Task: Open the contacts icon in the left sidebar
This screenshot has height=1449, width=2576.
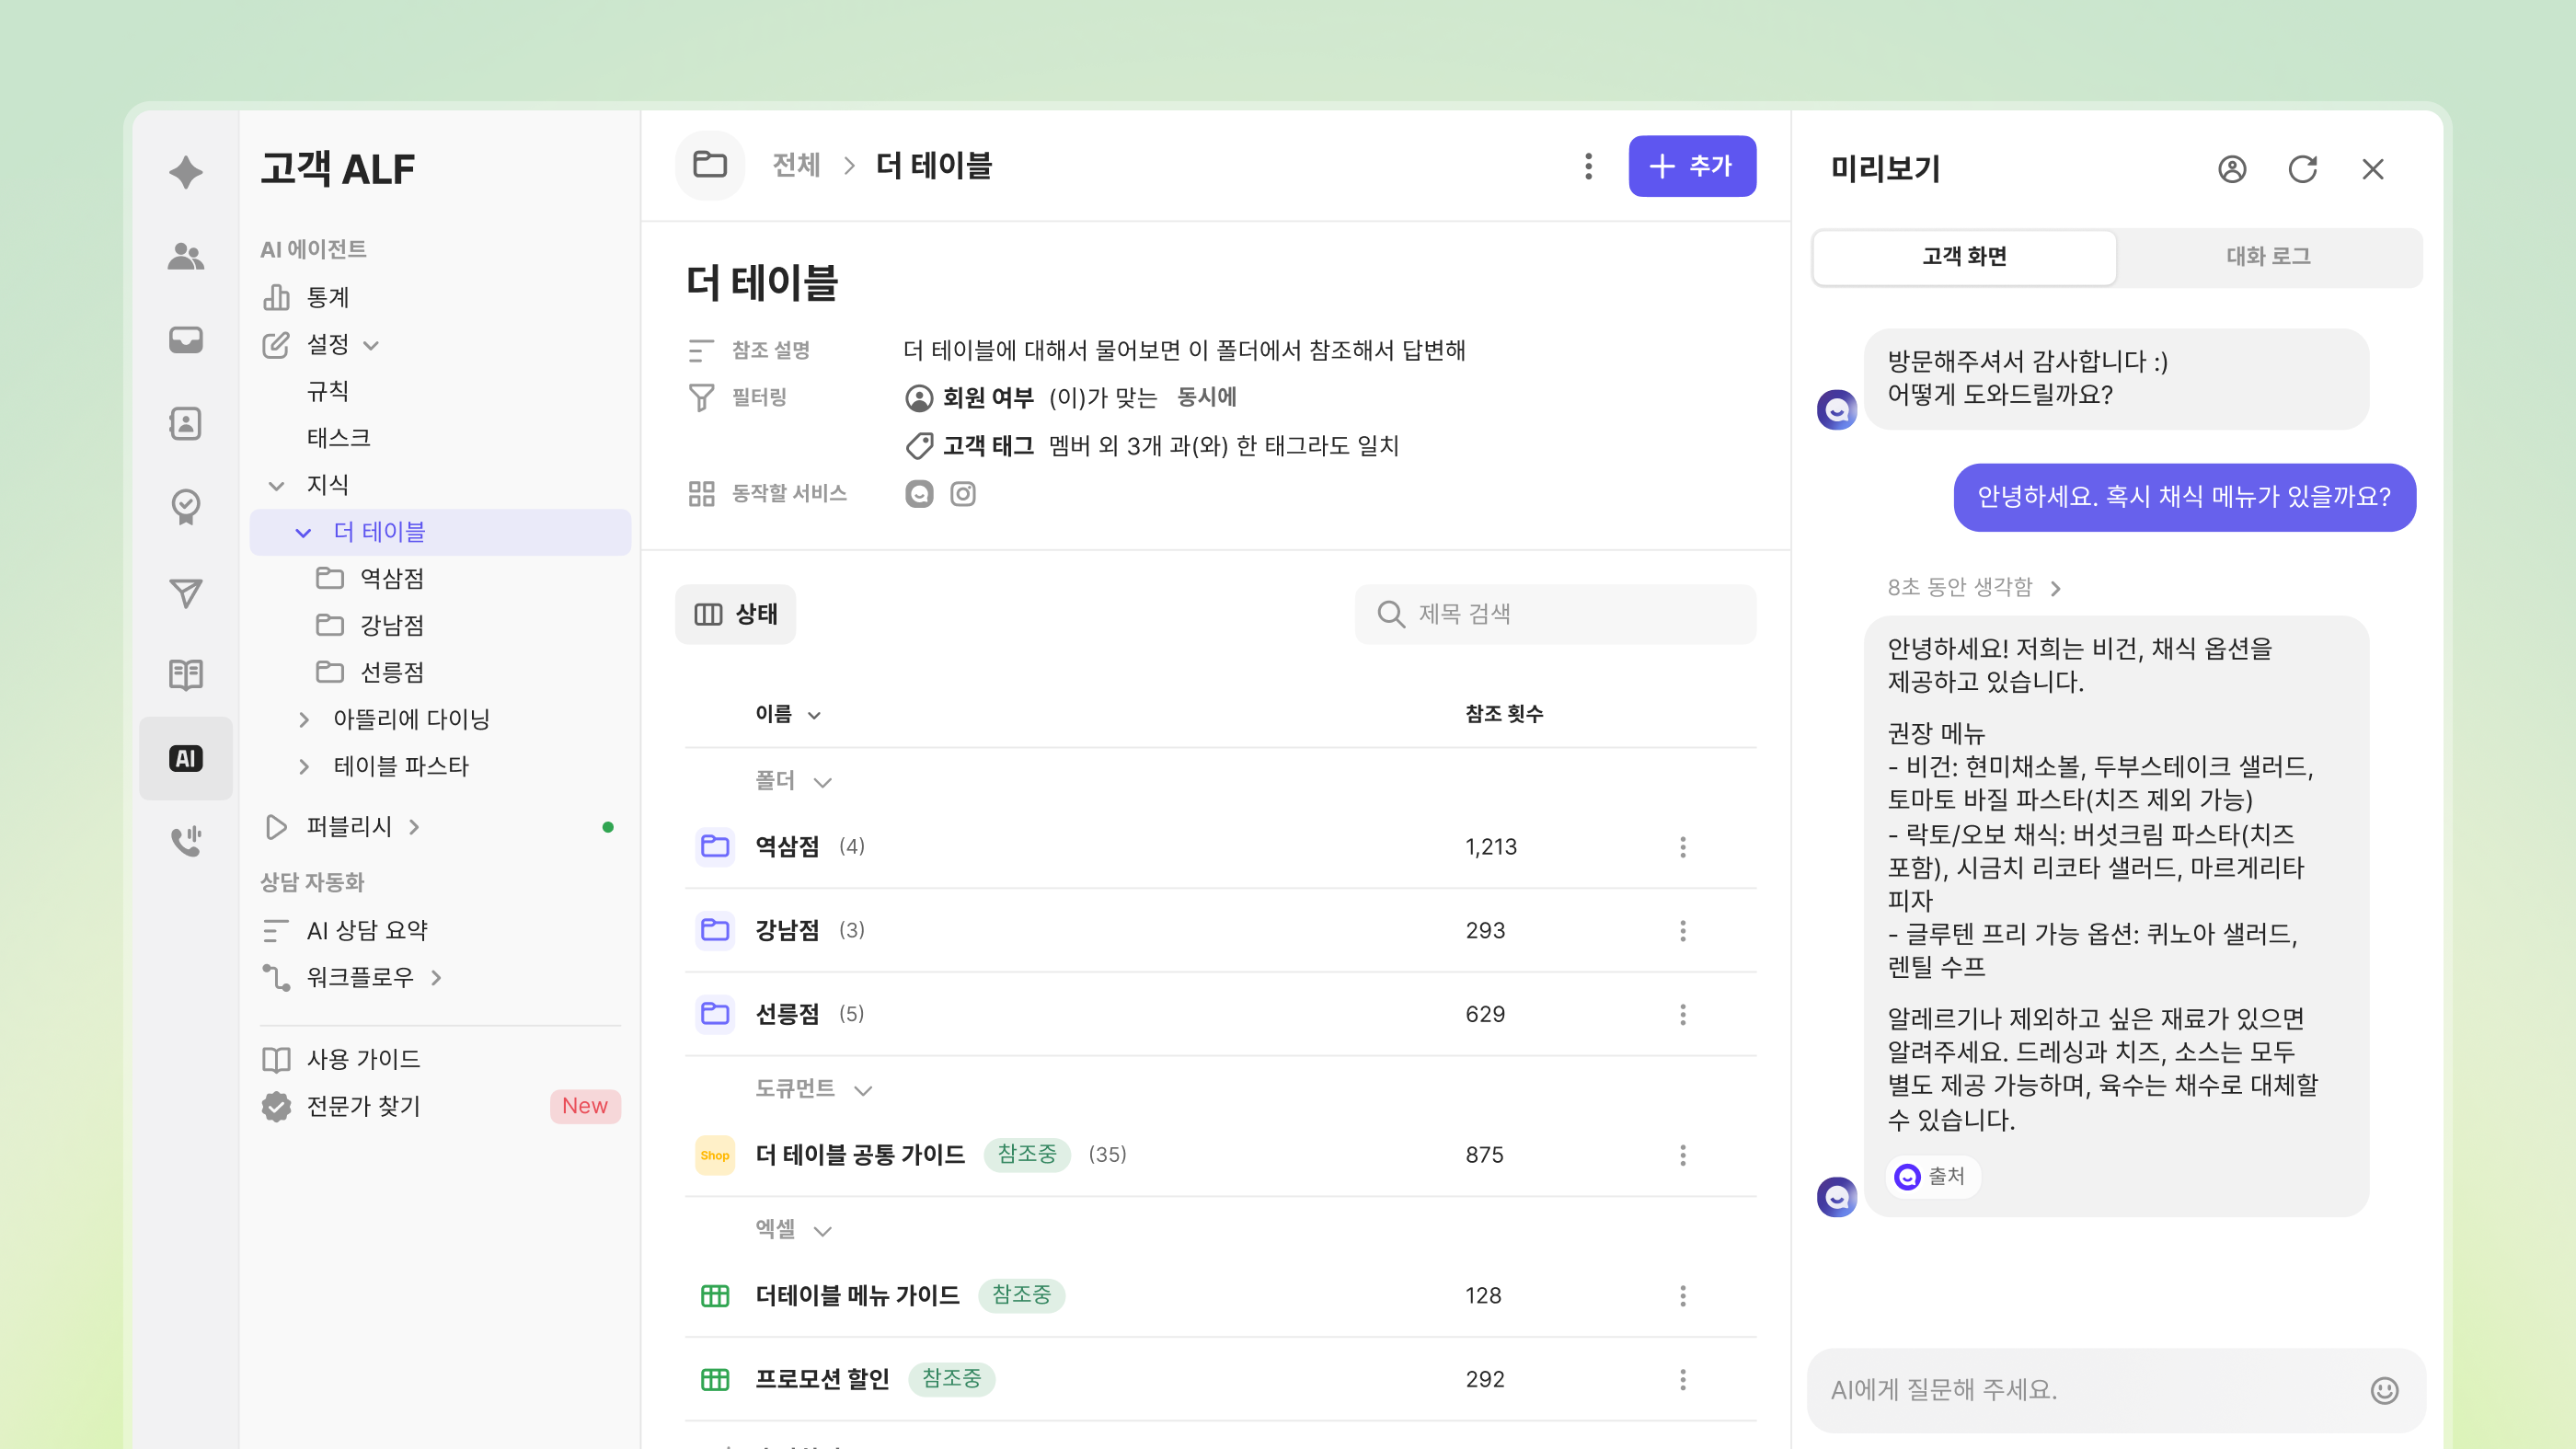Action: [x=186, y=424]
